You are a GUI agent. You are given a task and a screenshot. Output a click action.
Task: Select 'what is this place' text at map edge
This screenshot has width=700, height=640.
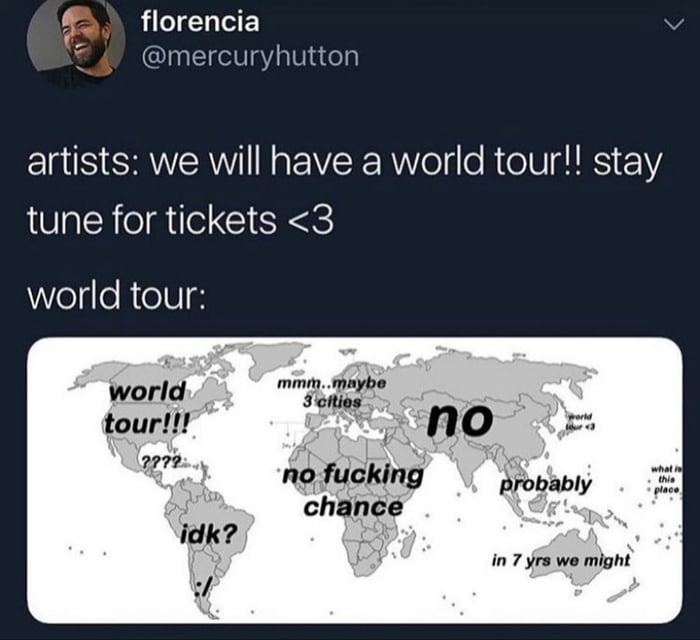pos(665,480)
